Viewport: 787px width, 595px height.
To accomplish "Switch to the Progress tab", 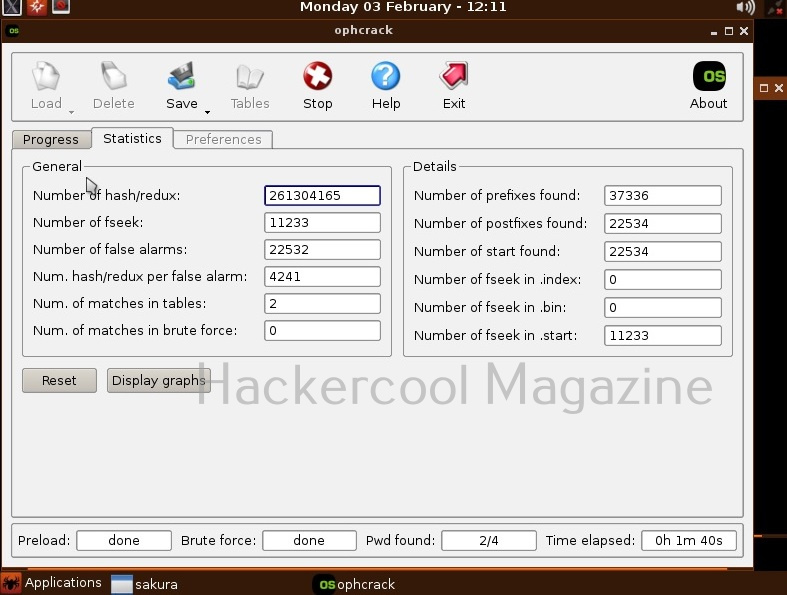I will click(x=51, y=139).
